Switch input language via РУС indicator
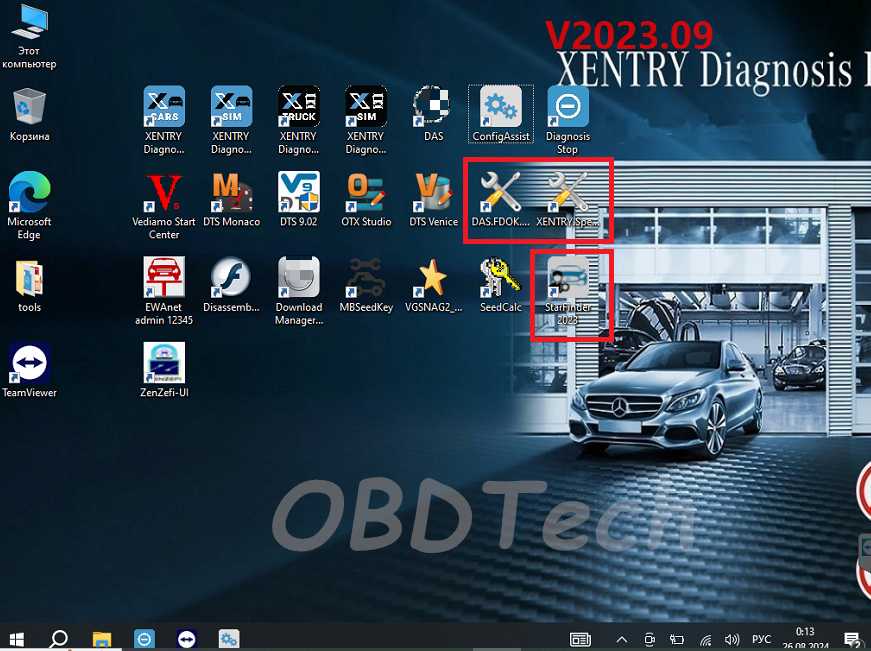871x651 pixels. [x=762, y=639]
